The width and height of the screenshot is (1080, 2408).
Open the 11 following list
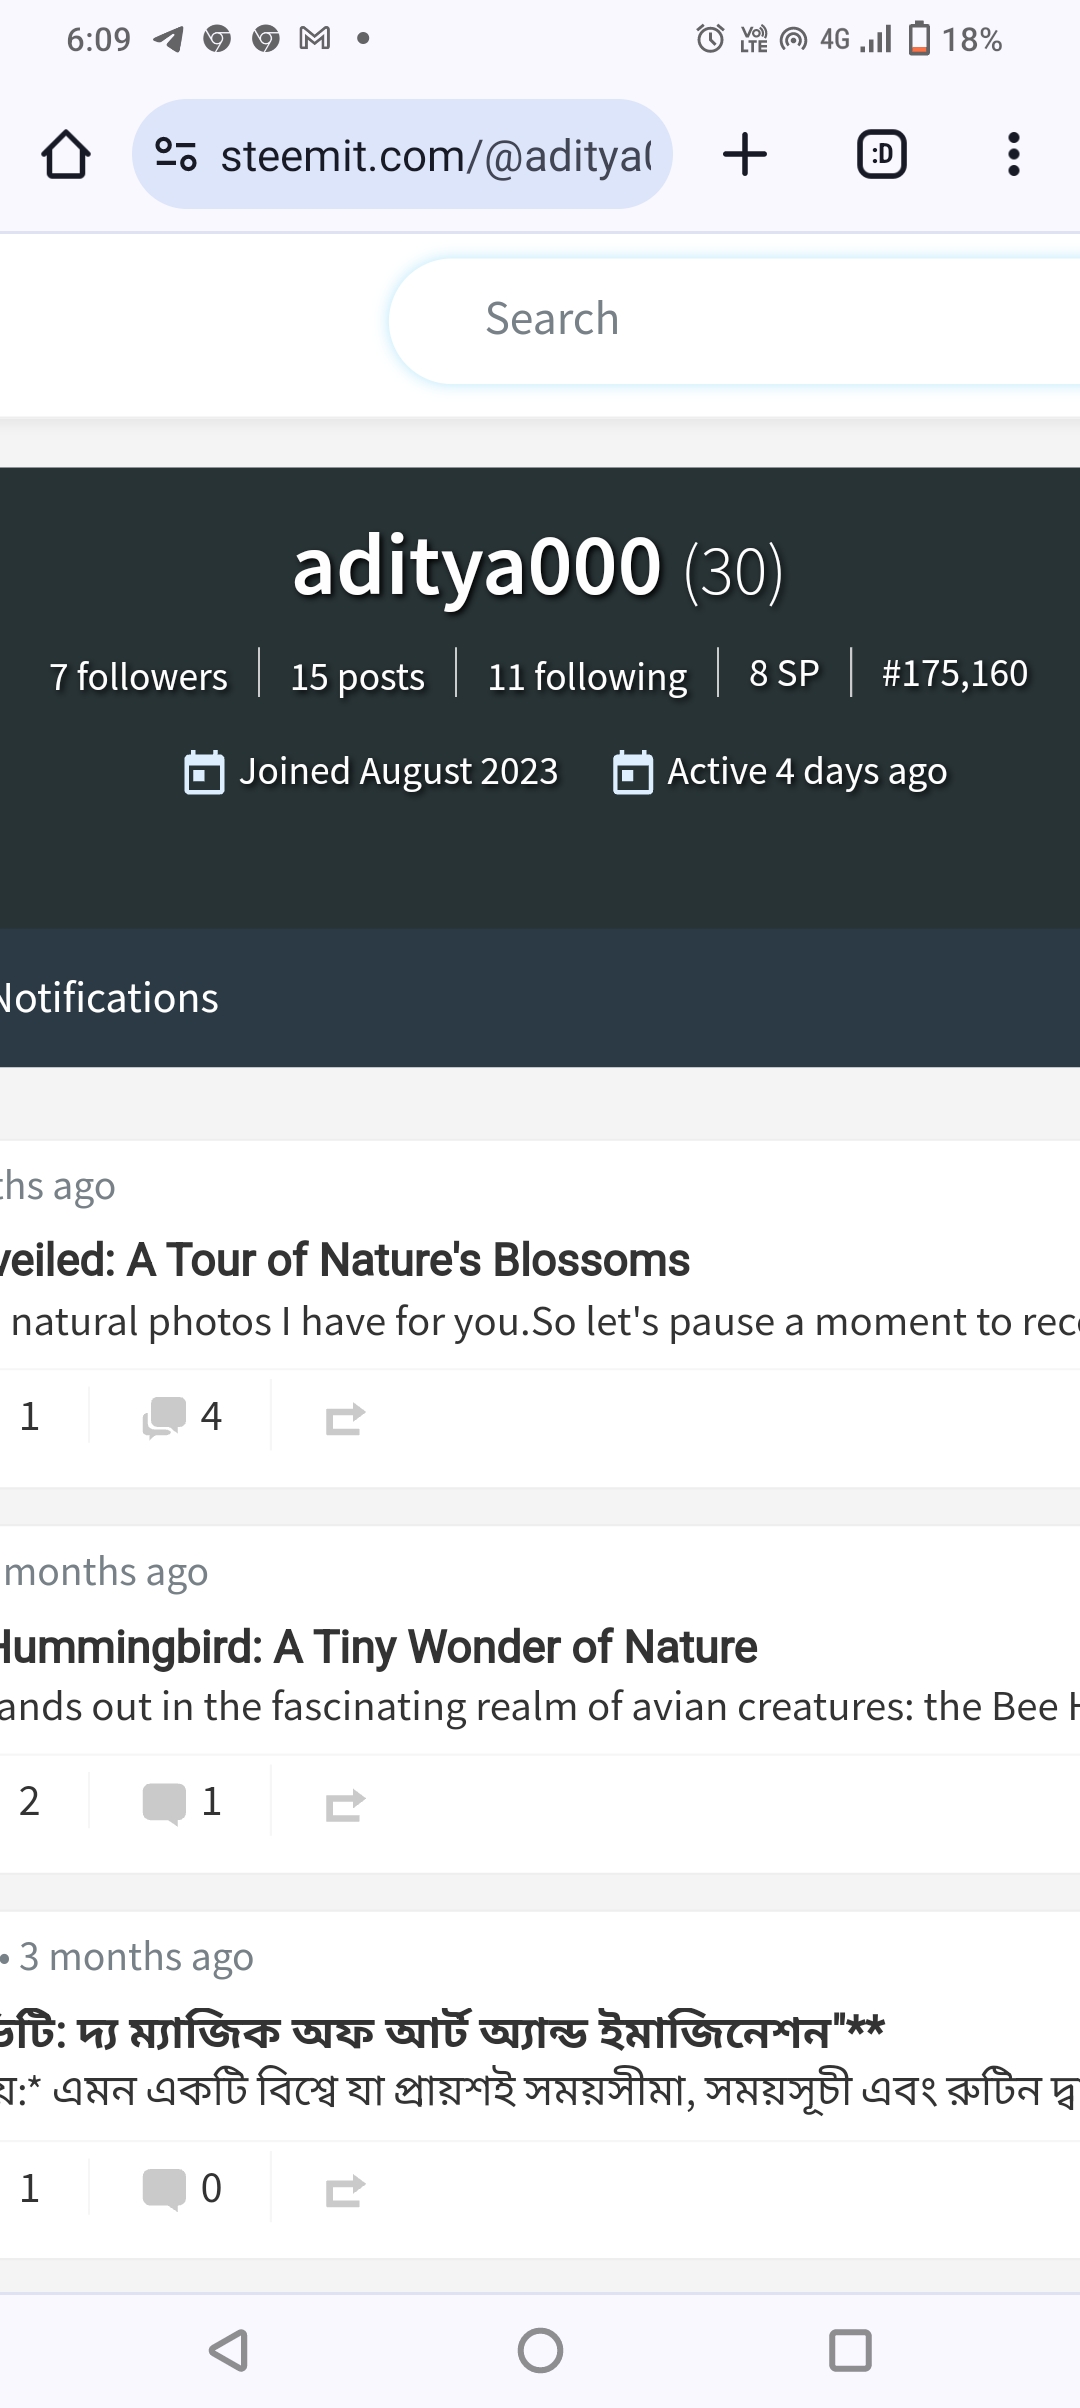coord(587,677)
